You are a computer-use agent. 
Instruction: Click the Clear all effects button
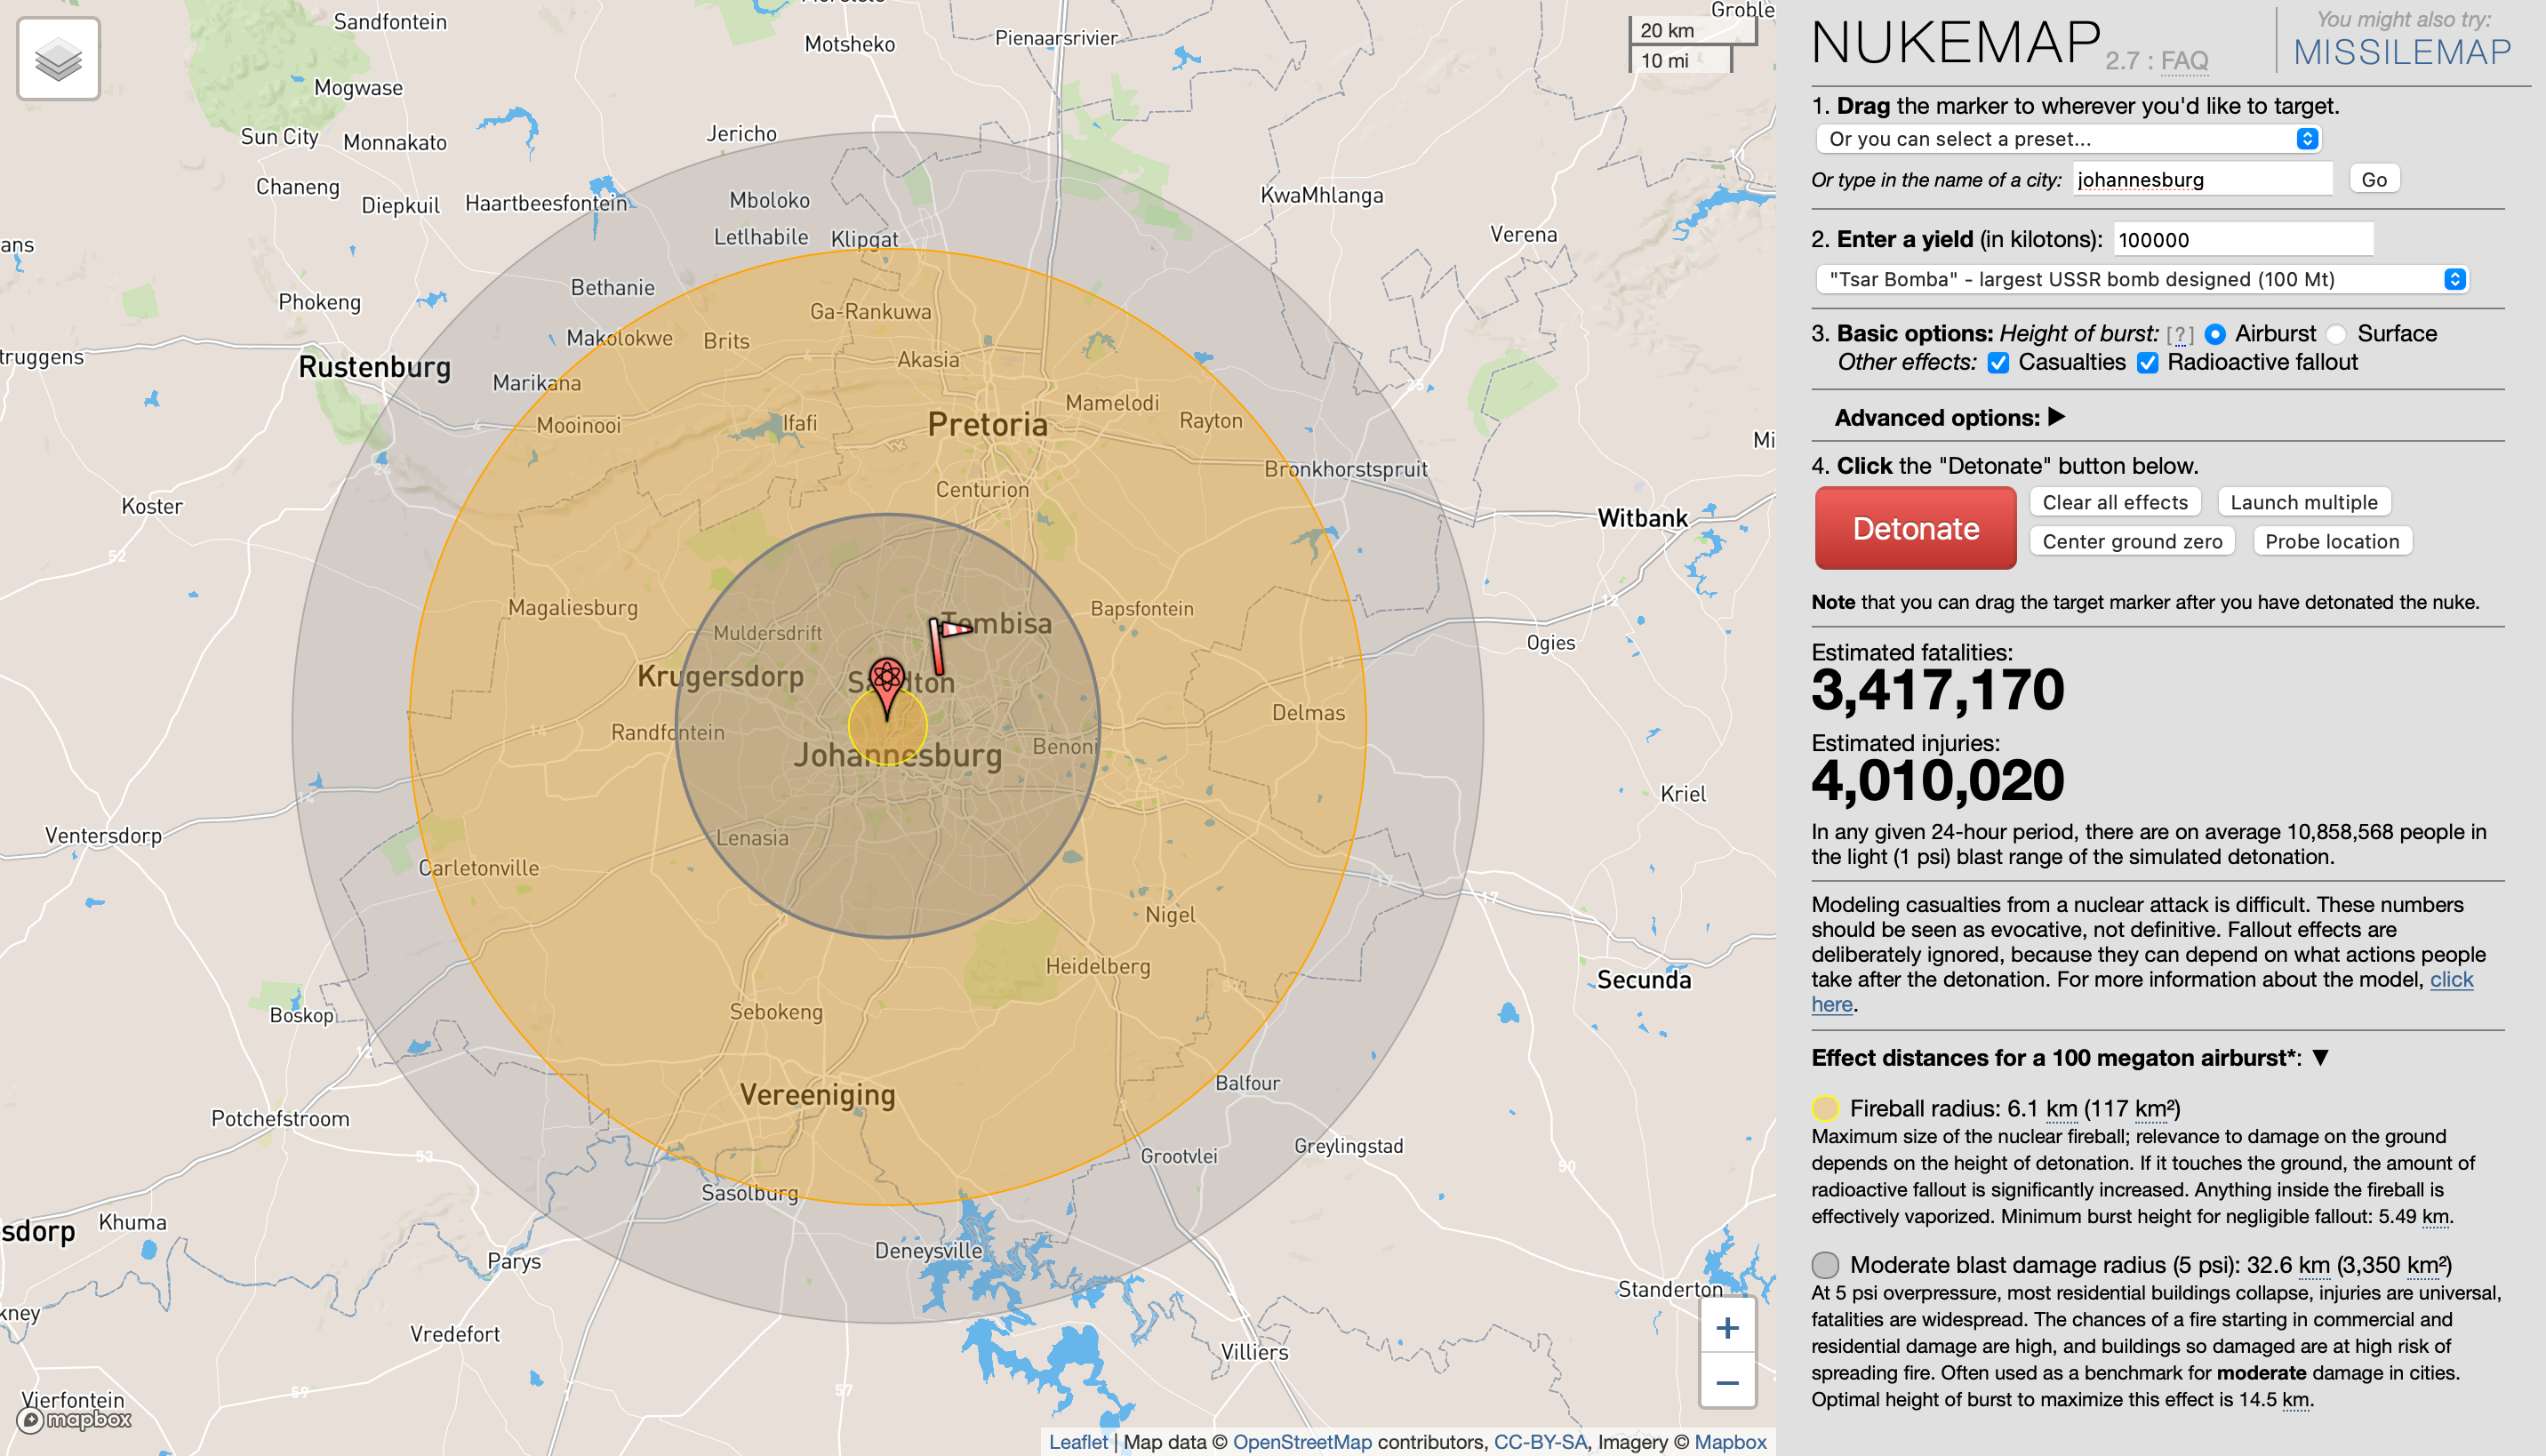[2115, 502]
